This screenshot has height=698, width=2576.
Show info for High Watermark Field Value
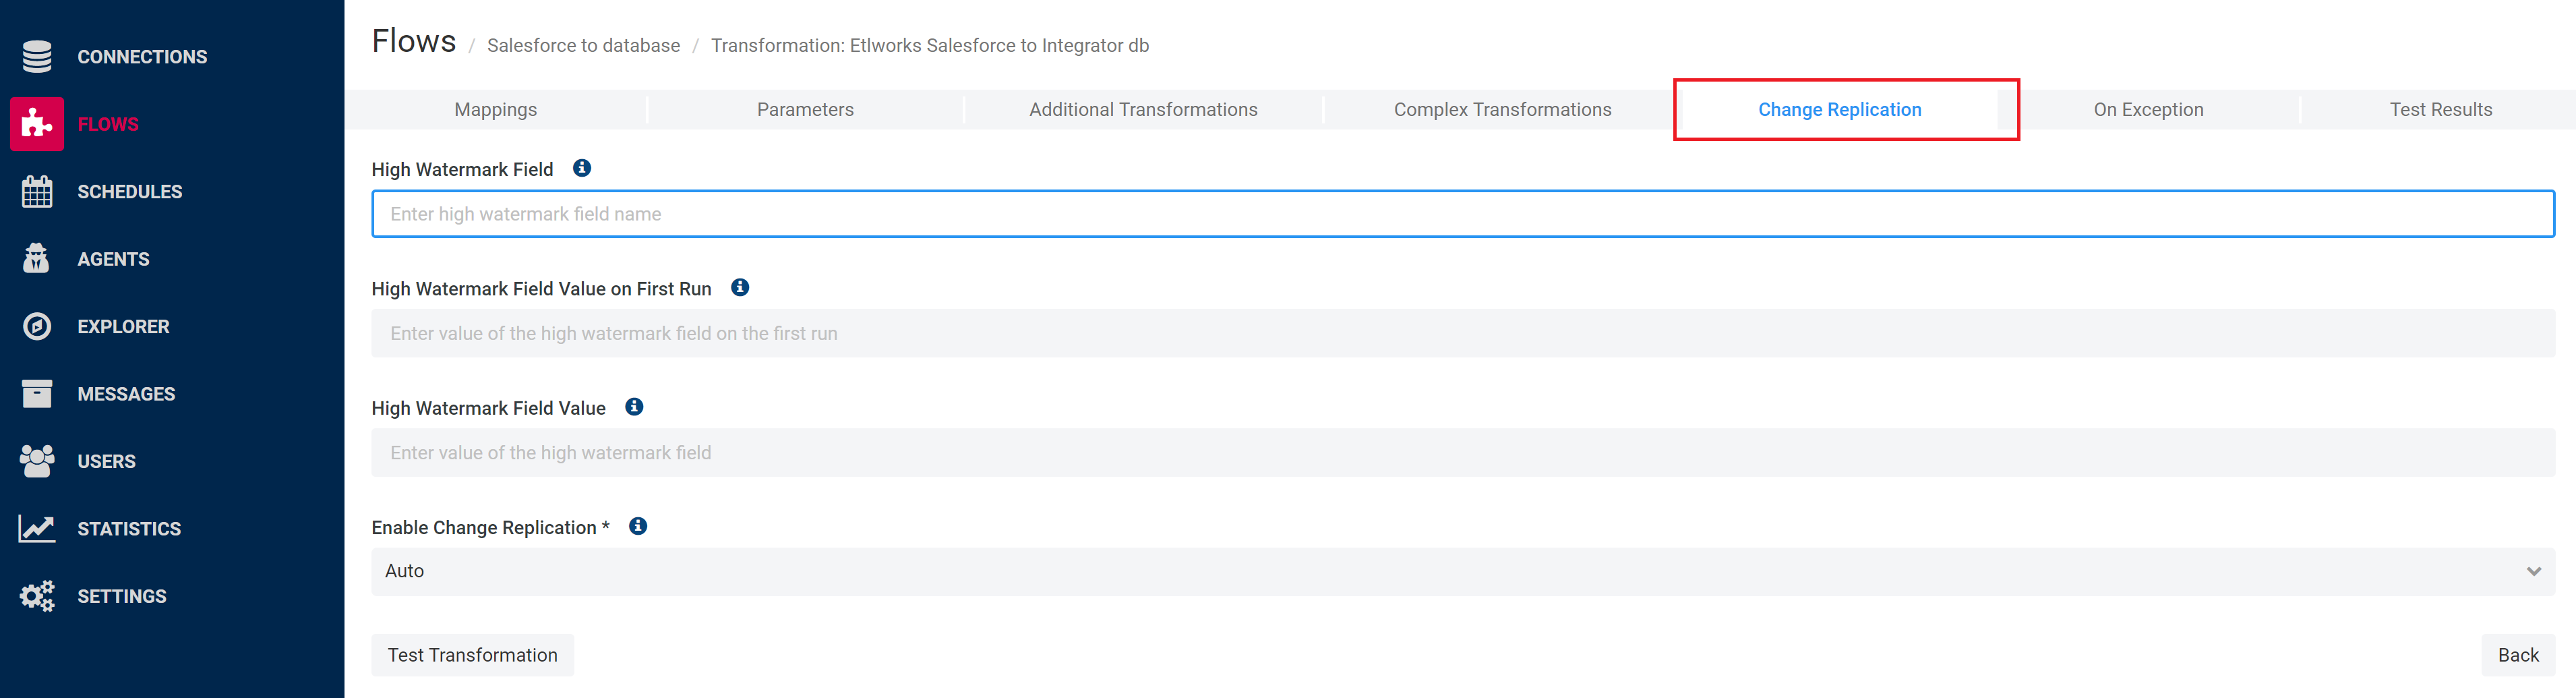(634, 407)
